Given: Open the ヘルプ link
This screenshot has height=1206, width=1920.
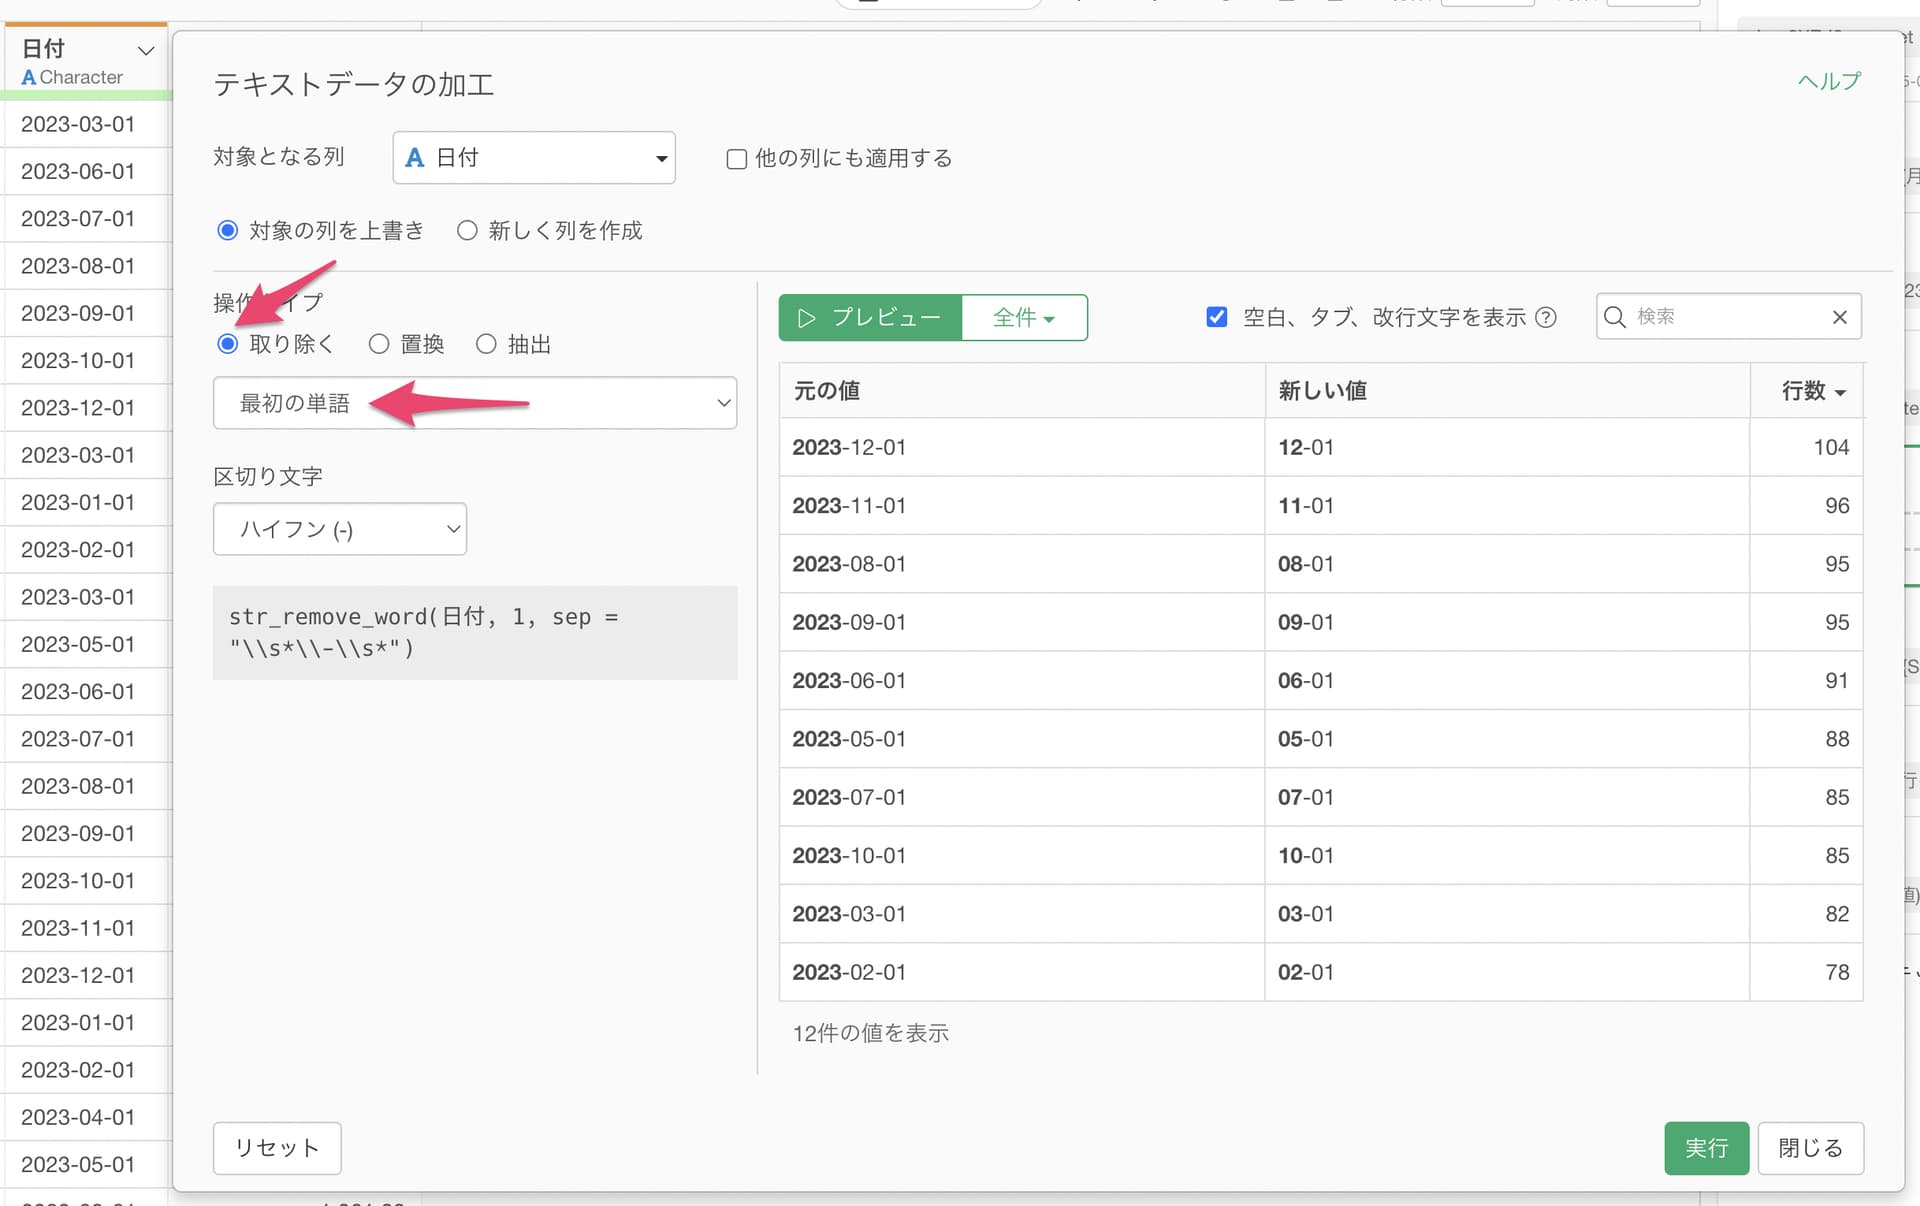Looking at the screenshot, I should coord(1829,81).
